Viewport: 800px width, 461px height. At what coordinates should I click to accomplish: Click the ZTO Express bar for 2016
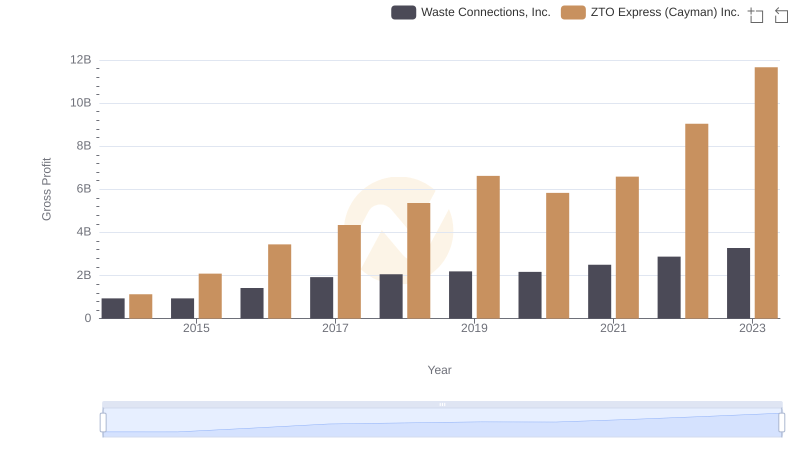[280, 281]
